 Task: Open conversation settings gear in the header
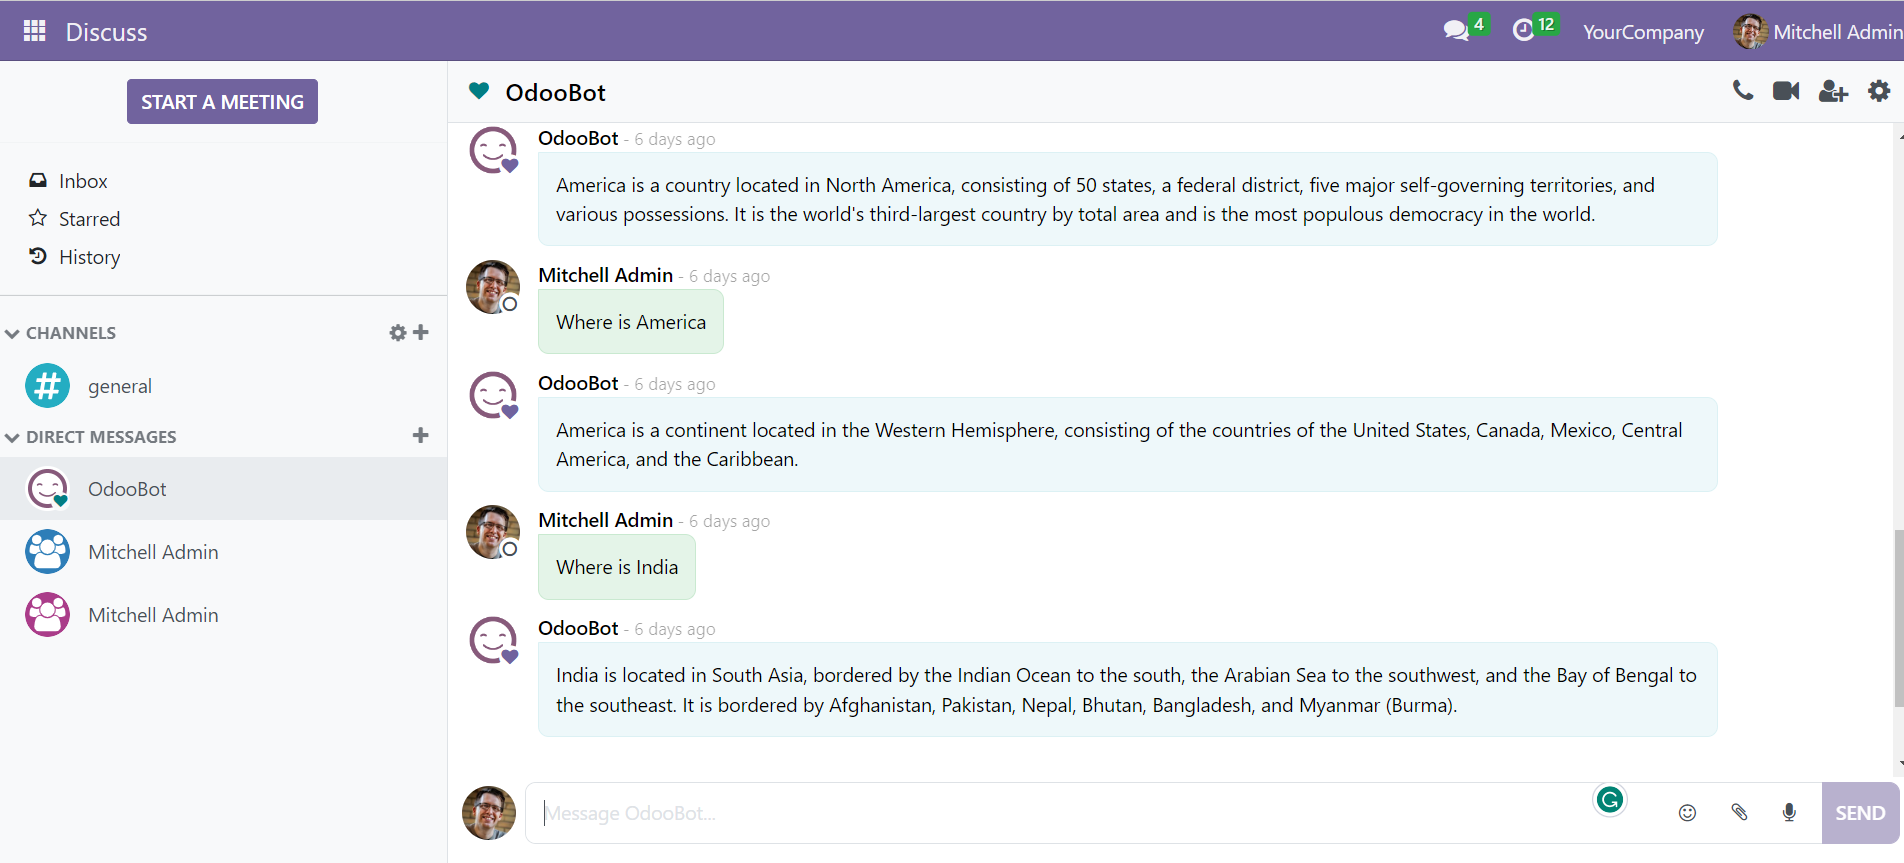(x=1879, y=91)
